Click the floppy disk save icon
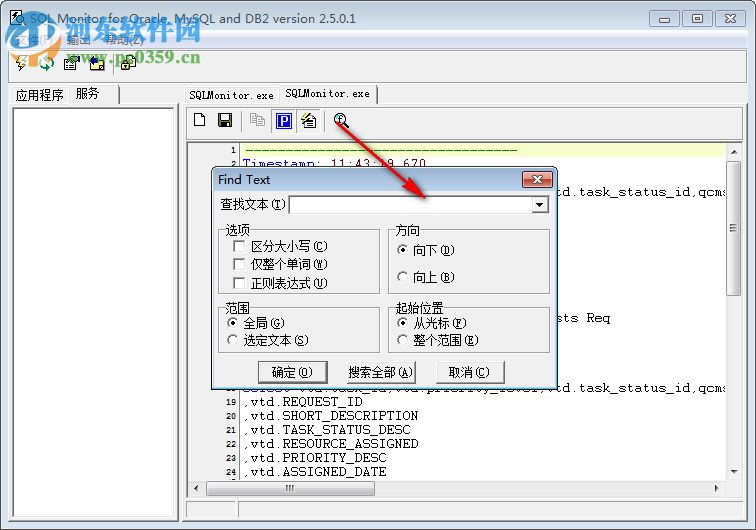The width and height of the screenshot is (756, 530). (225, 120)
